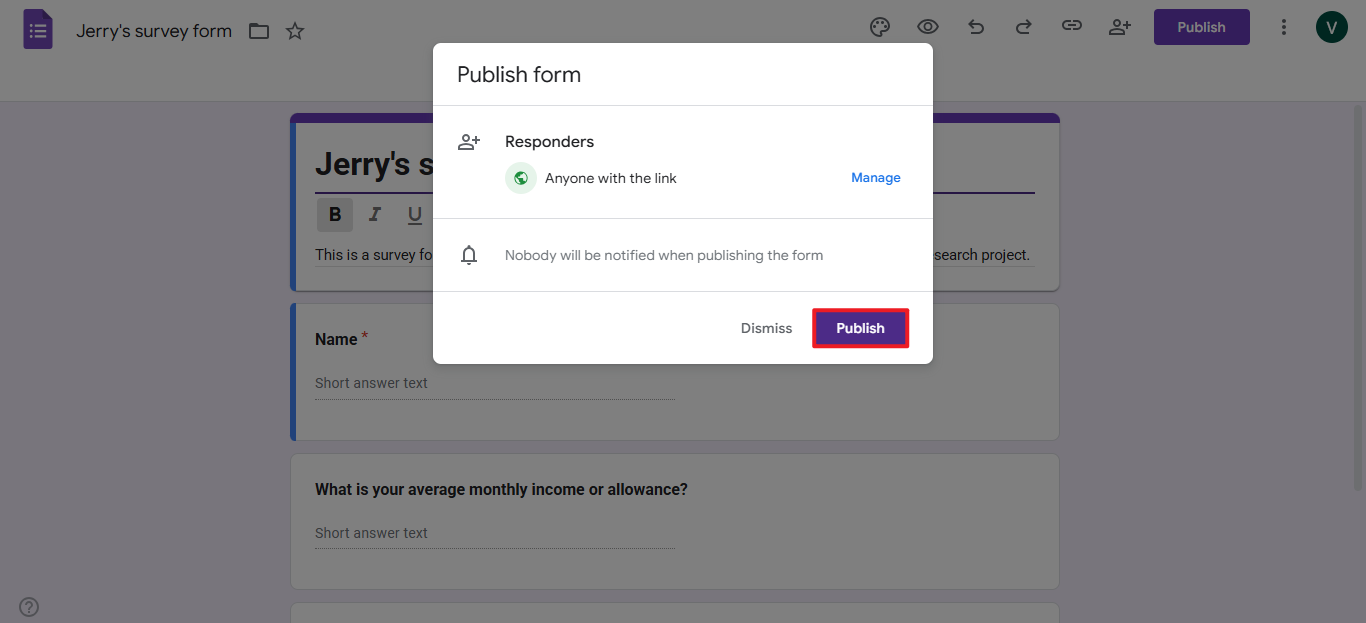Manage responder access settings
The width and height of the screenshot is (1366, 623).
coord(875,177)
